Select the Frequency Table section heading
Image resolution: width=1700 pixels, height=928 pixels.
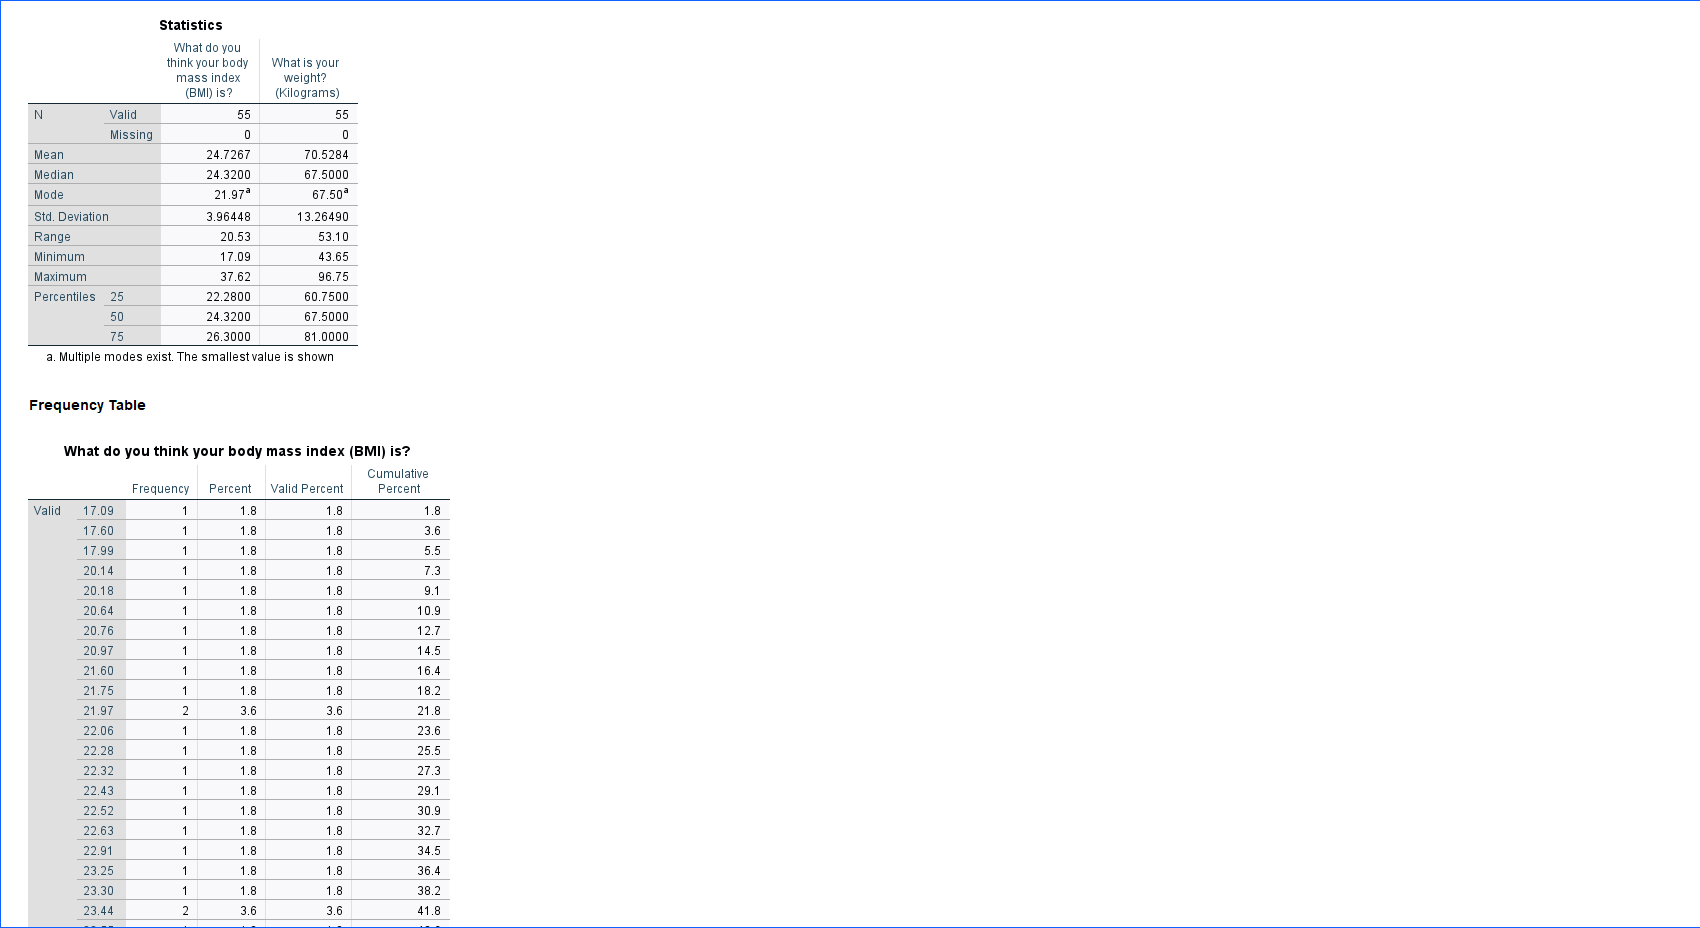(87, 405)
